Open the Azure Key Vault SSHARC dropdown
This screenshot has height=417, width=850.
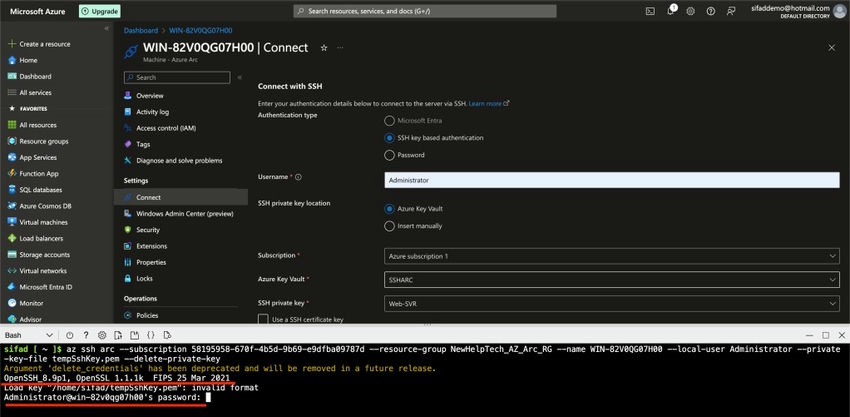(612, 280)
